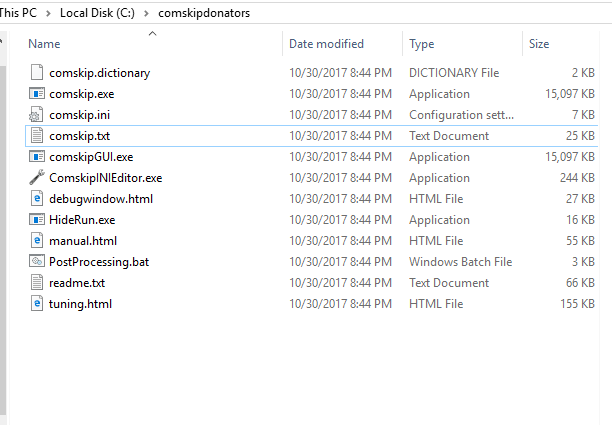Click the readme.txt text document icon
612x425 pixels.
[37, 282]
